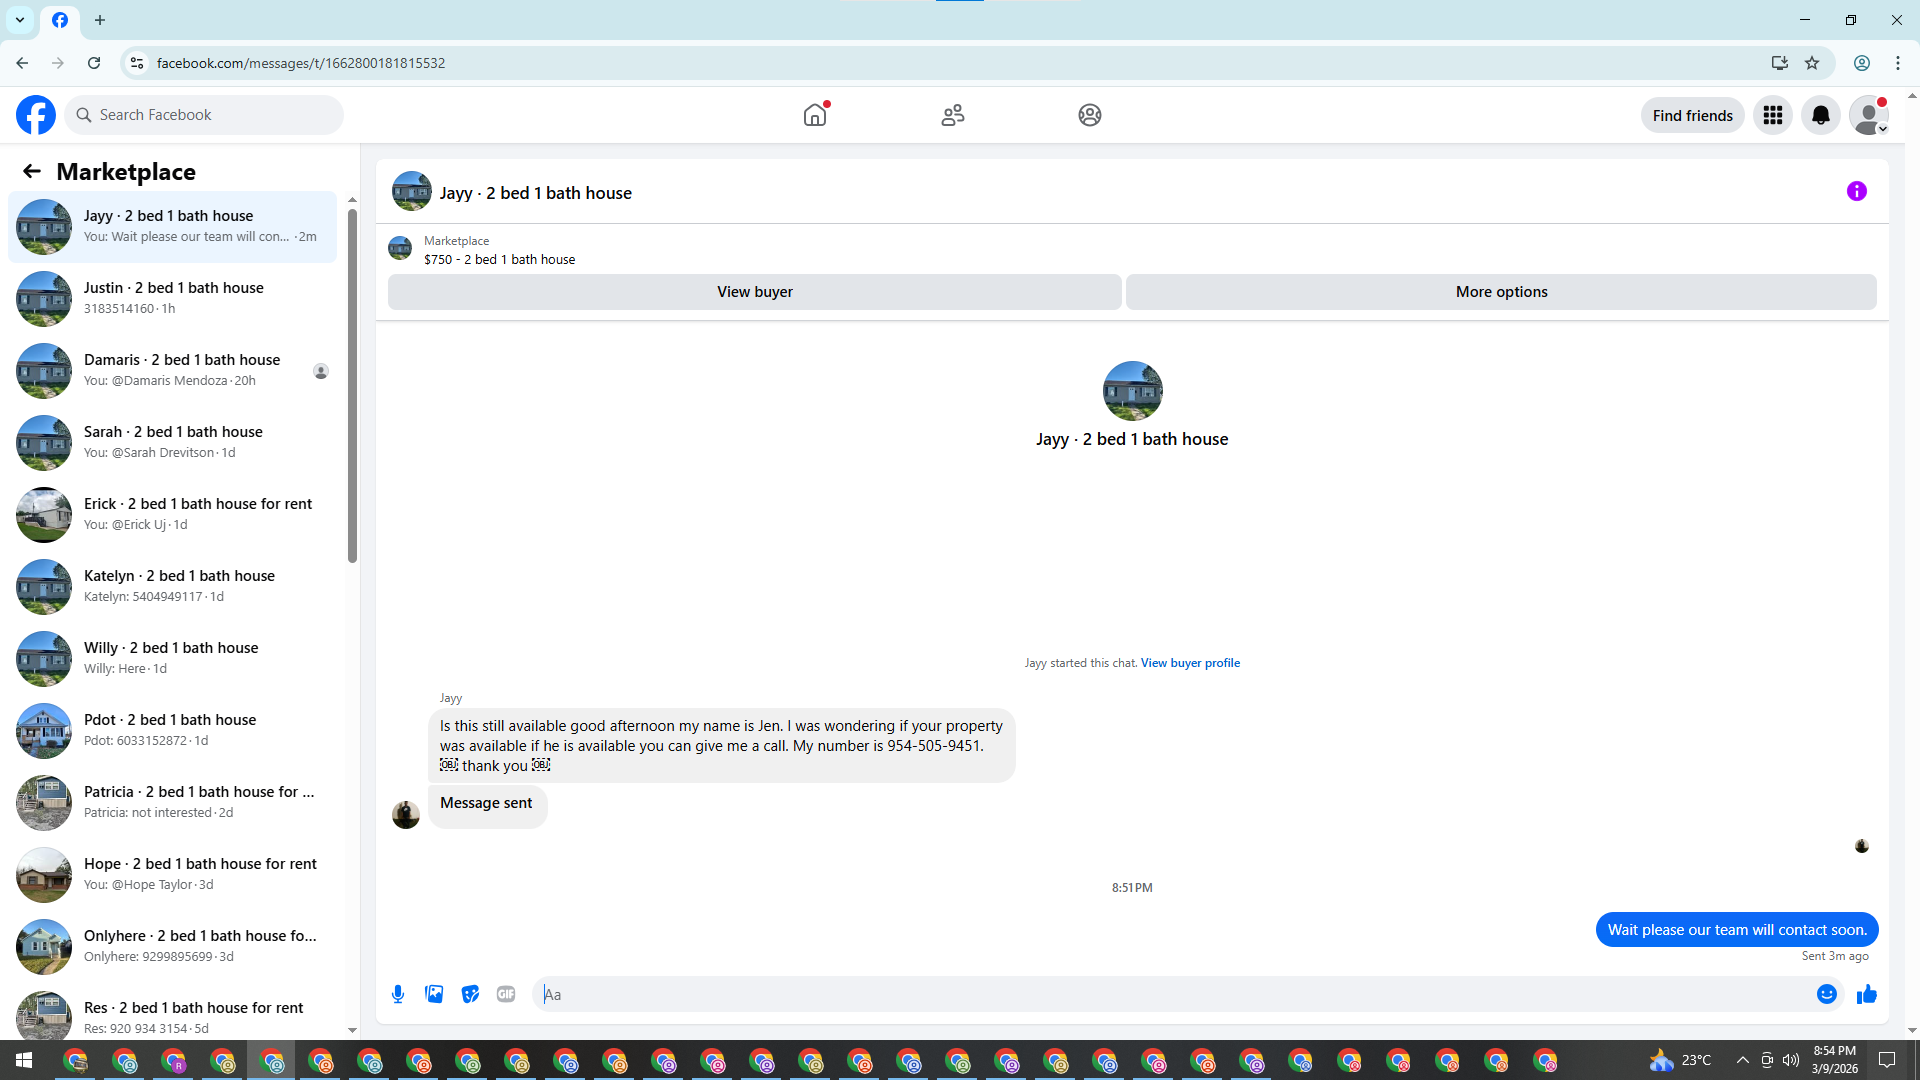Screen dimensions: 1920x1080
Task: Open the GIF picker
Action: [506, 994]
